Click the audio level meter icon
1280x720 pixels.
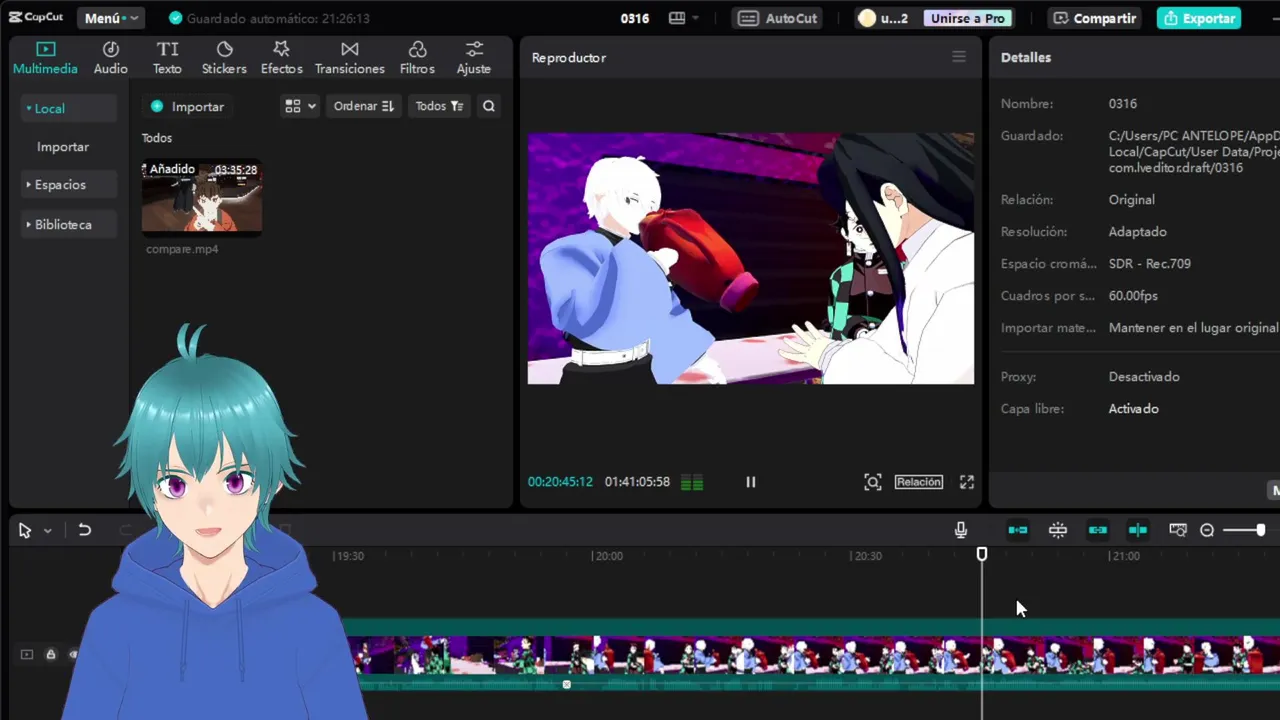[x=692, y=482]
